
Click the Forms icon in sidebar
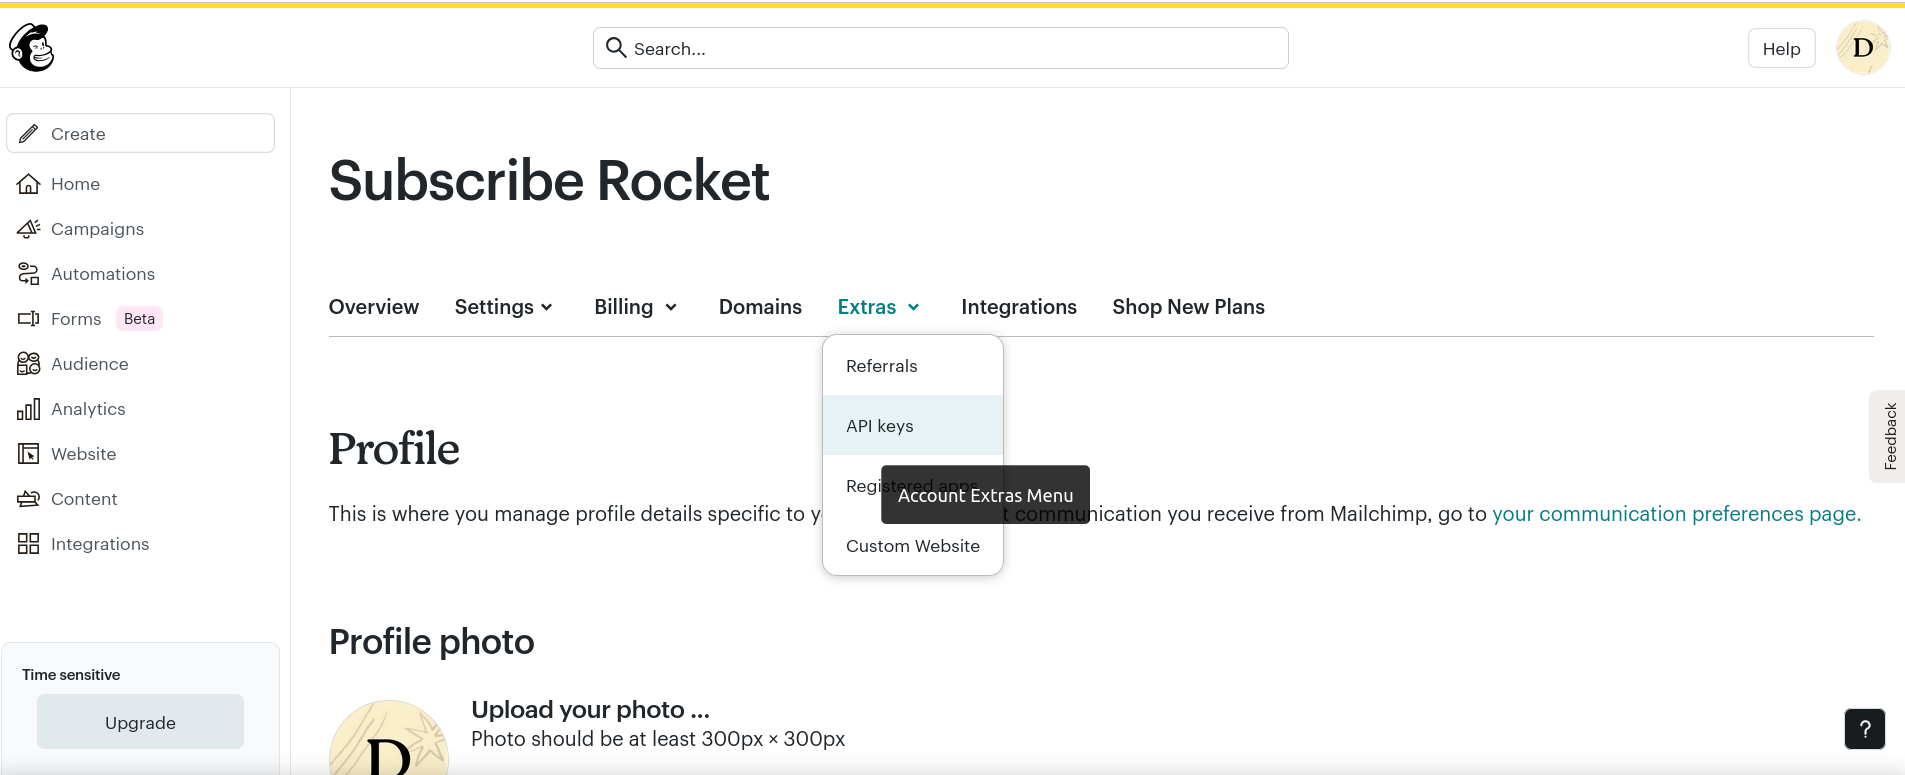coord(29,319)
